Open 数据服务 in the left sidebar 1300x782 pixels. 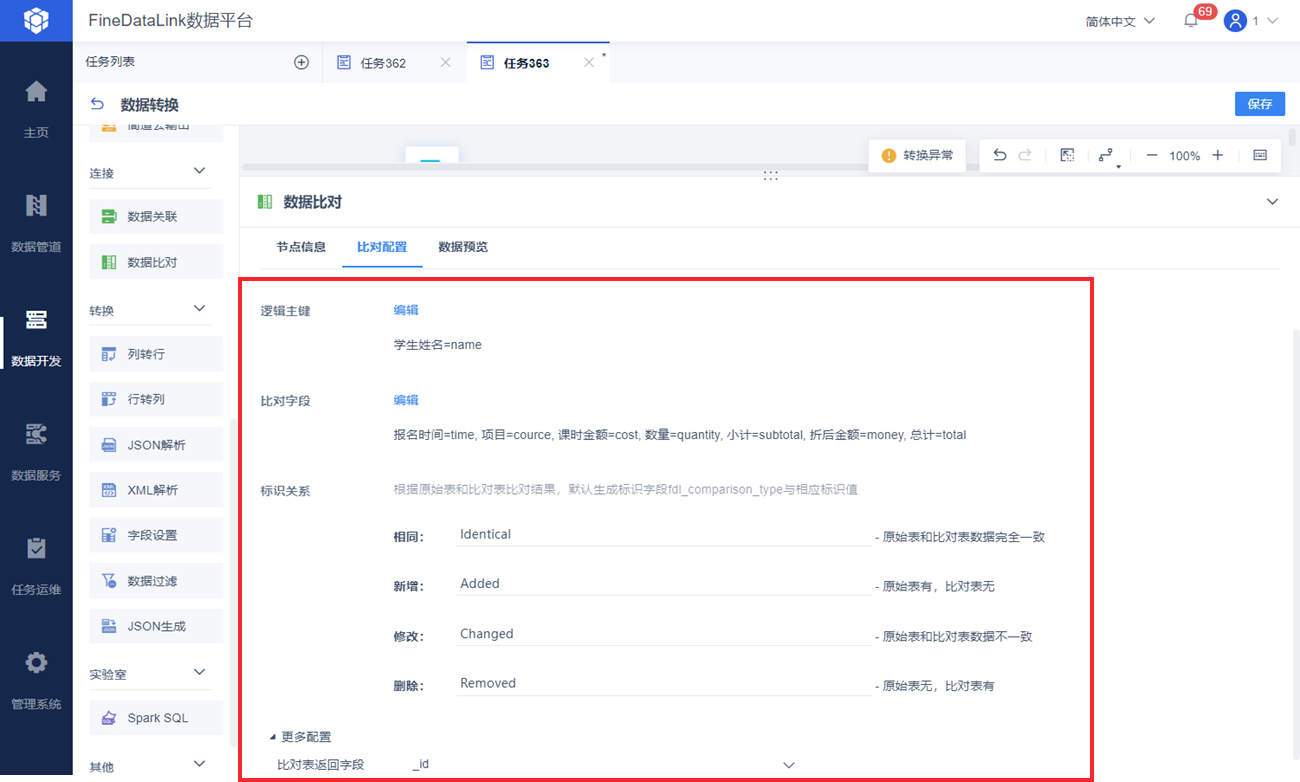(36, 453)
